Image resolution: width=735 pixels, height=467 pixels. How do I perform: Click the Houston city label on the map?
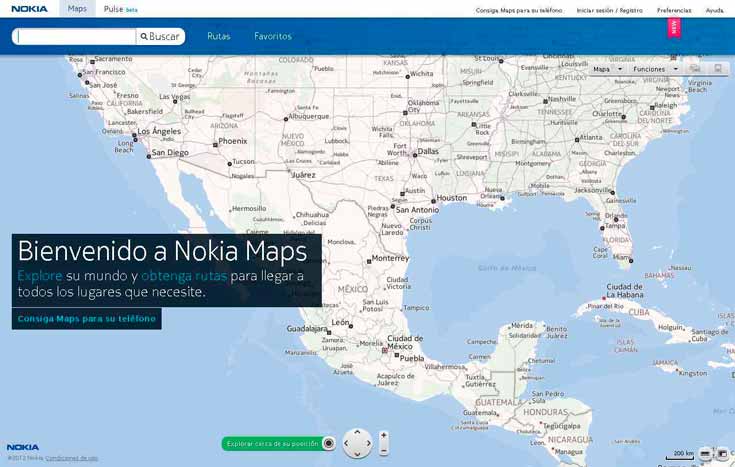451,198
